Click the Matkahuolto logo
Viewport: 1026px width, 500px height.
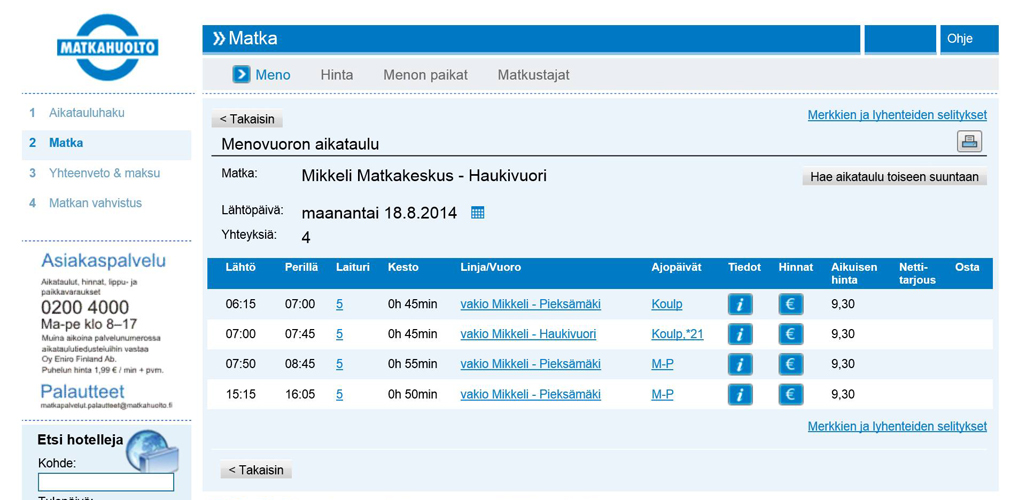coord(107,47)
